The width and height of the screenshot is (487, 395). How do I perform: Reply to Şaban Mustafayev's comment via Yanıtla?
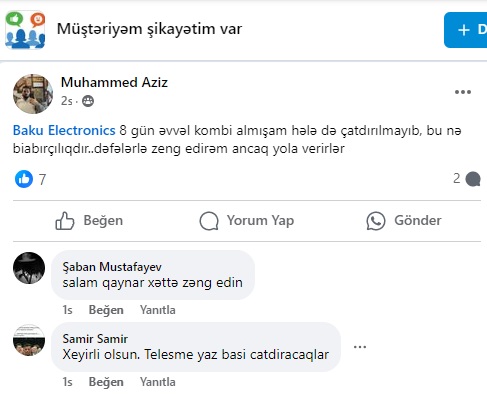158,310
